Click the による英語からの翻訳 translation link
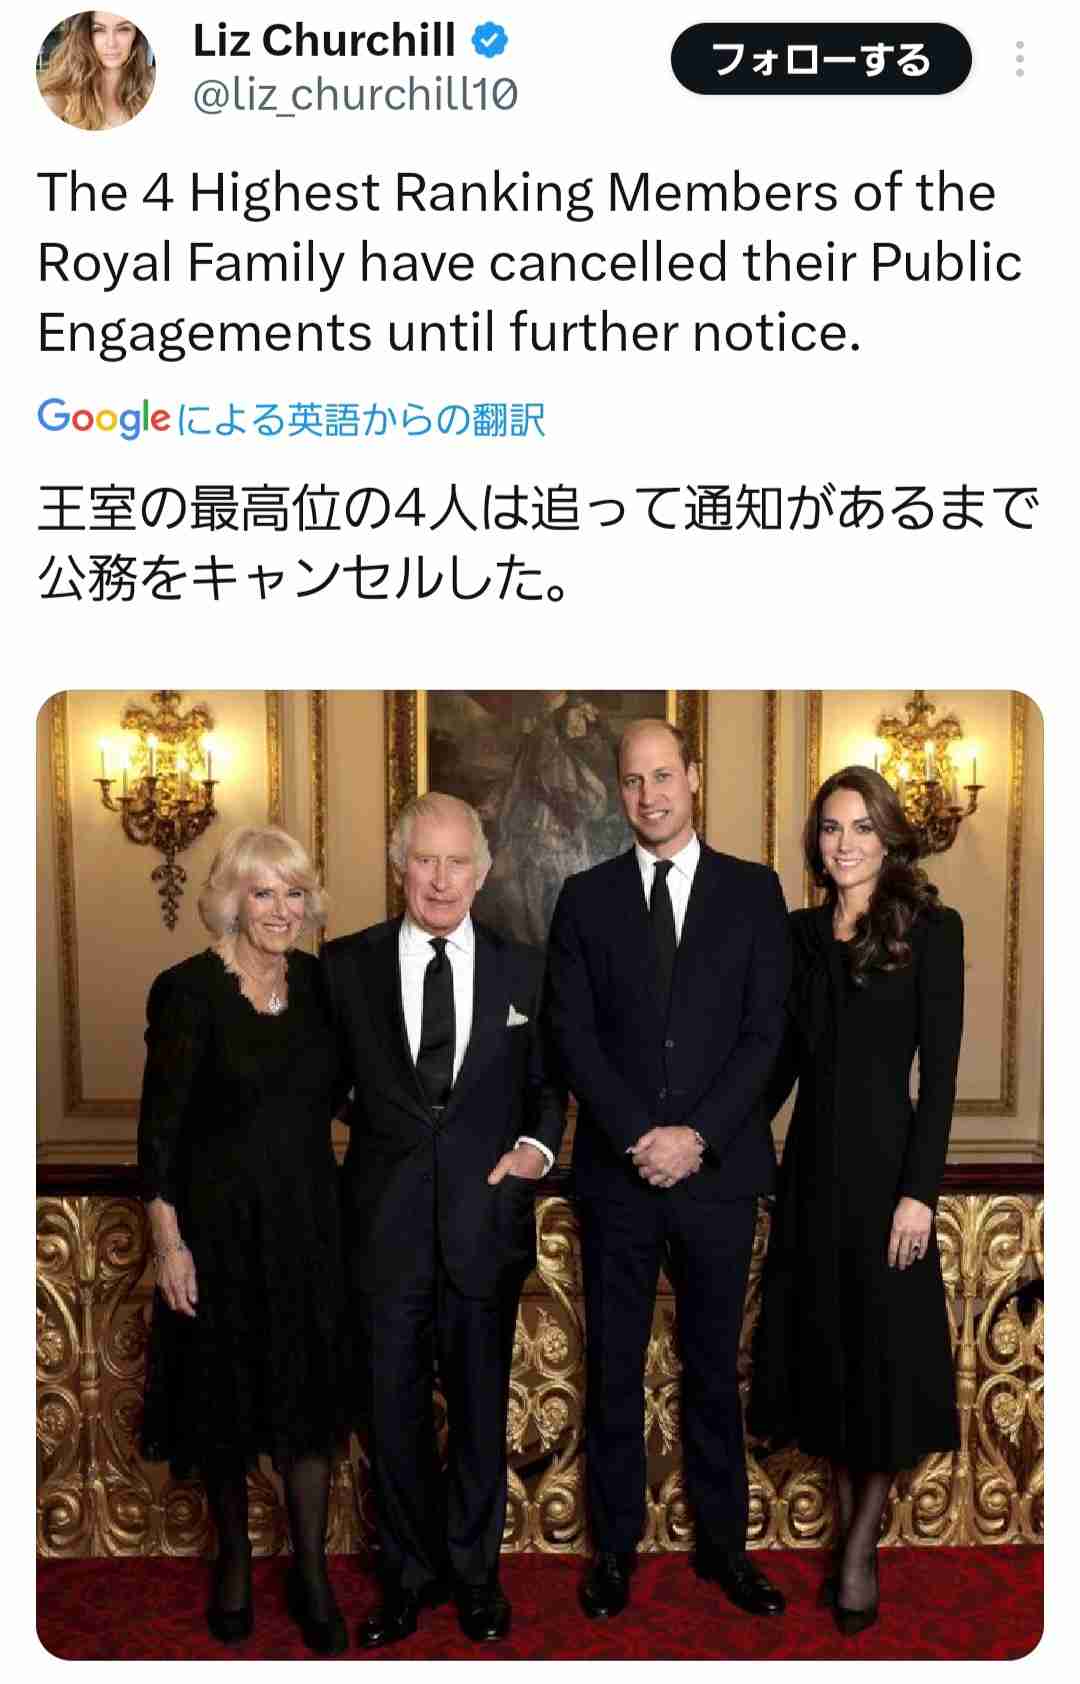The width and height of the screenshot is (1080, 1684). pos(361,419)
